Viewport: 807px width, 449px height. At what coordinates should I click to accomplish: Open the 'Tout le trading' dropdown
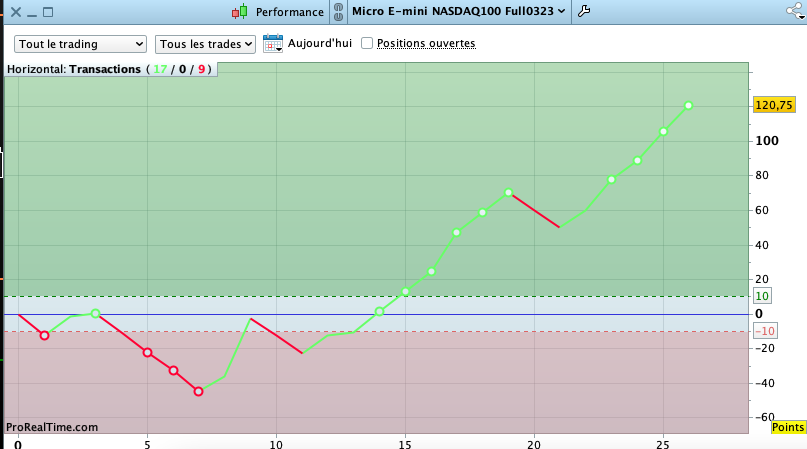pos(80,44)
